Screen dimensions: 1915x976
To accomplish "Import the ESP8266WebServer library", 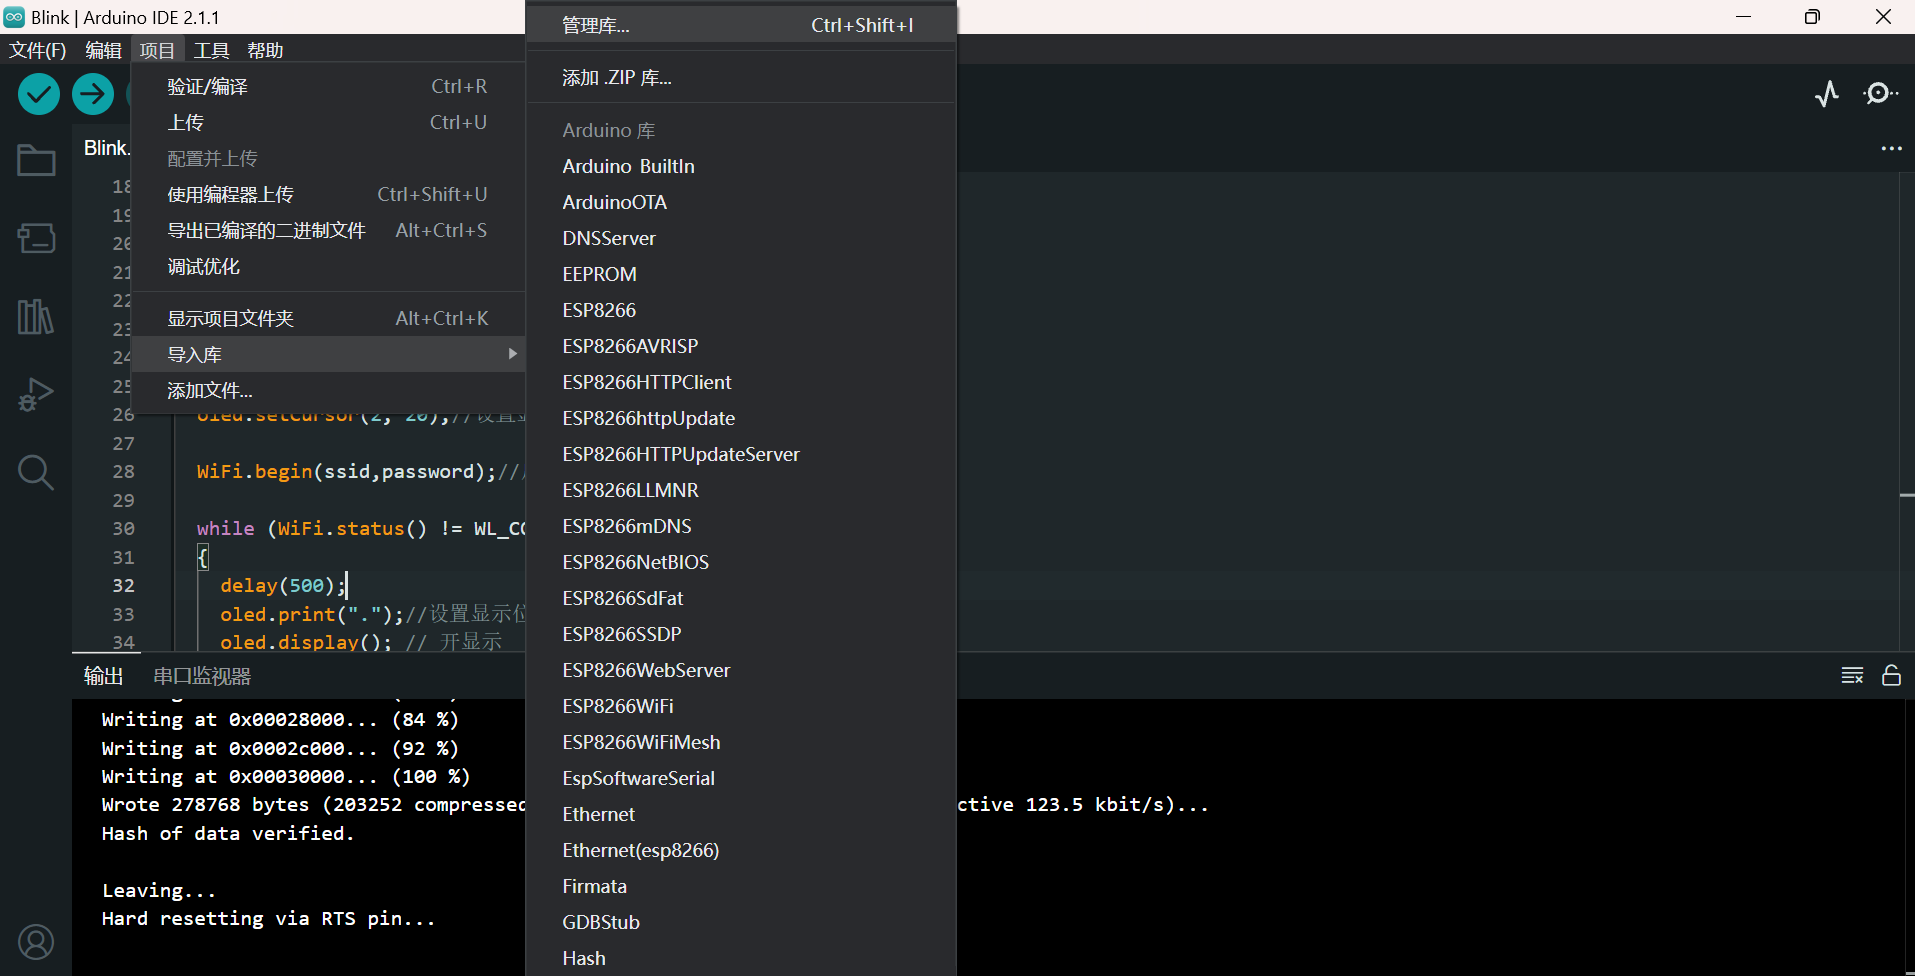I will [x=741, y=670].
